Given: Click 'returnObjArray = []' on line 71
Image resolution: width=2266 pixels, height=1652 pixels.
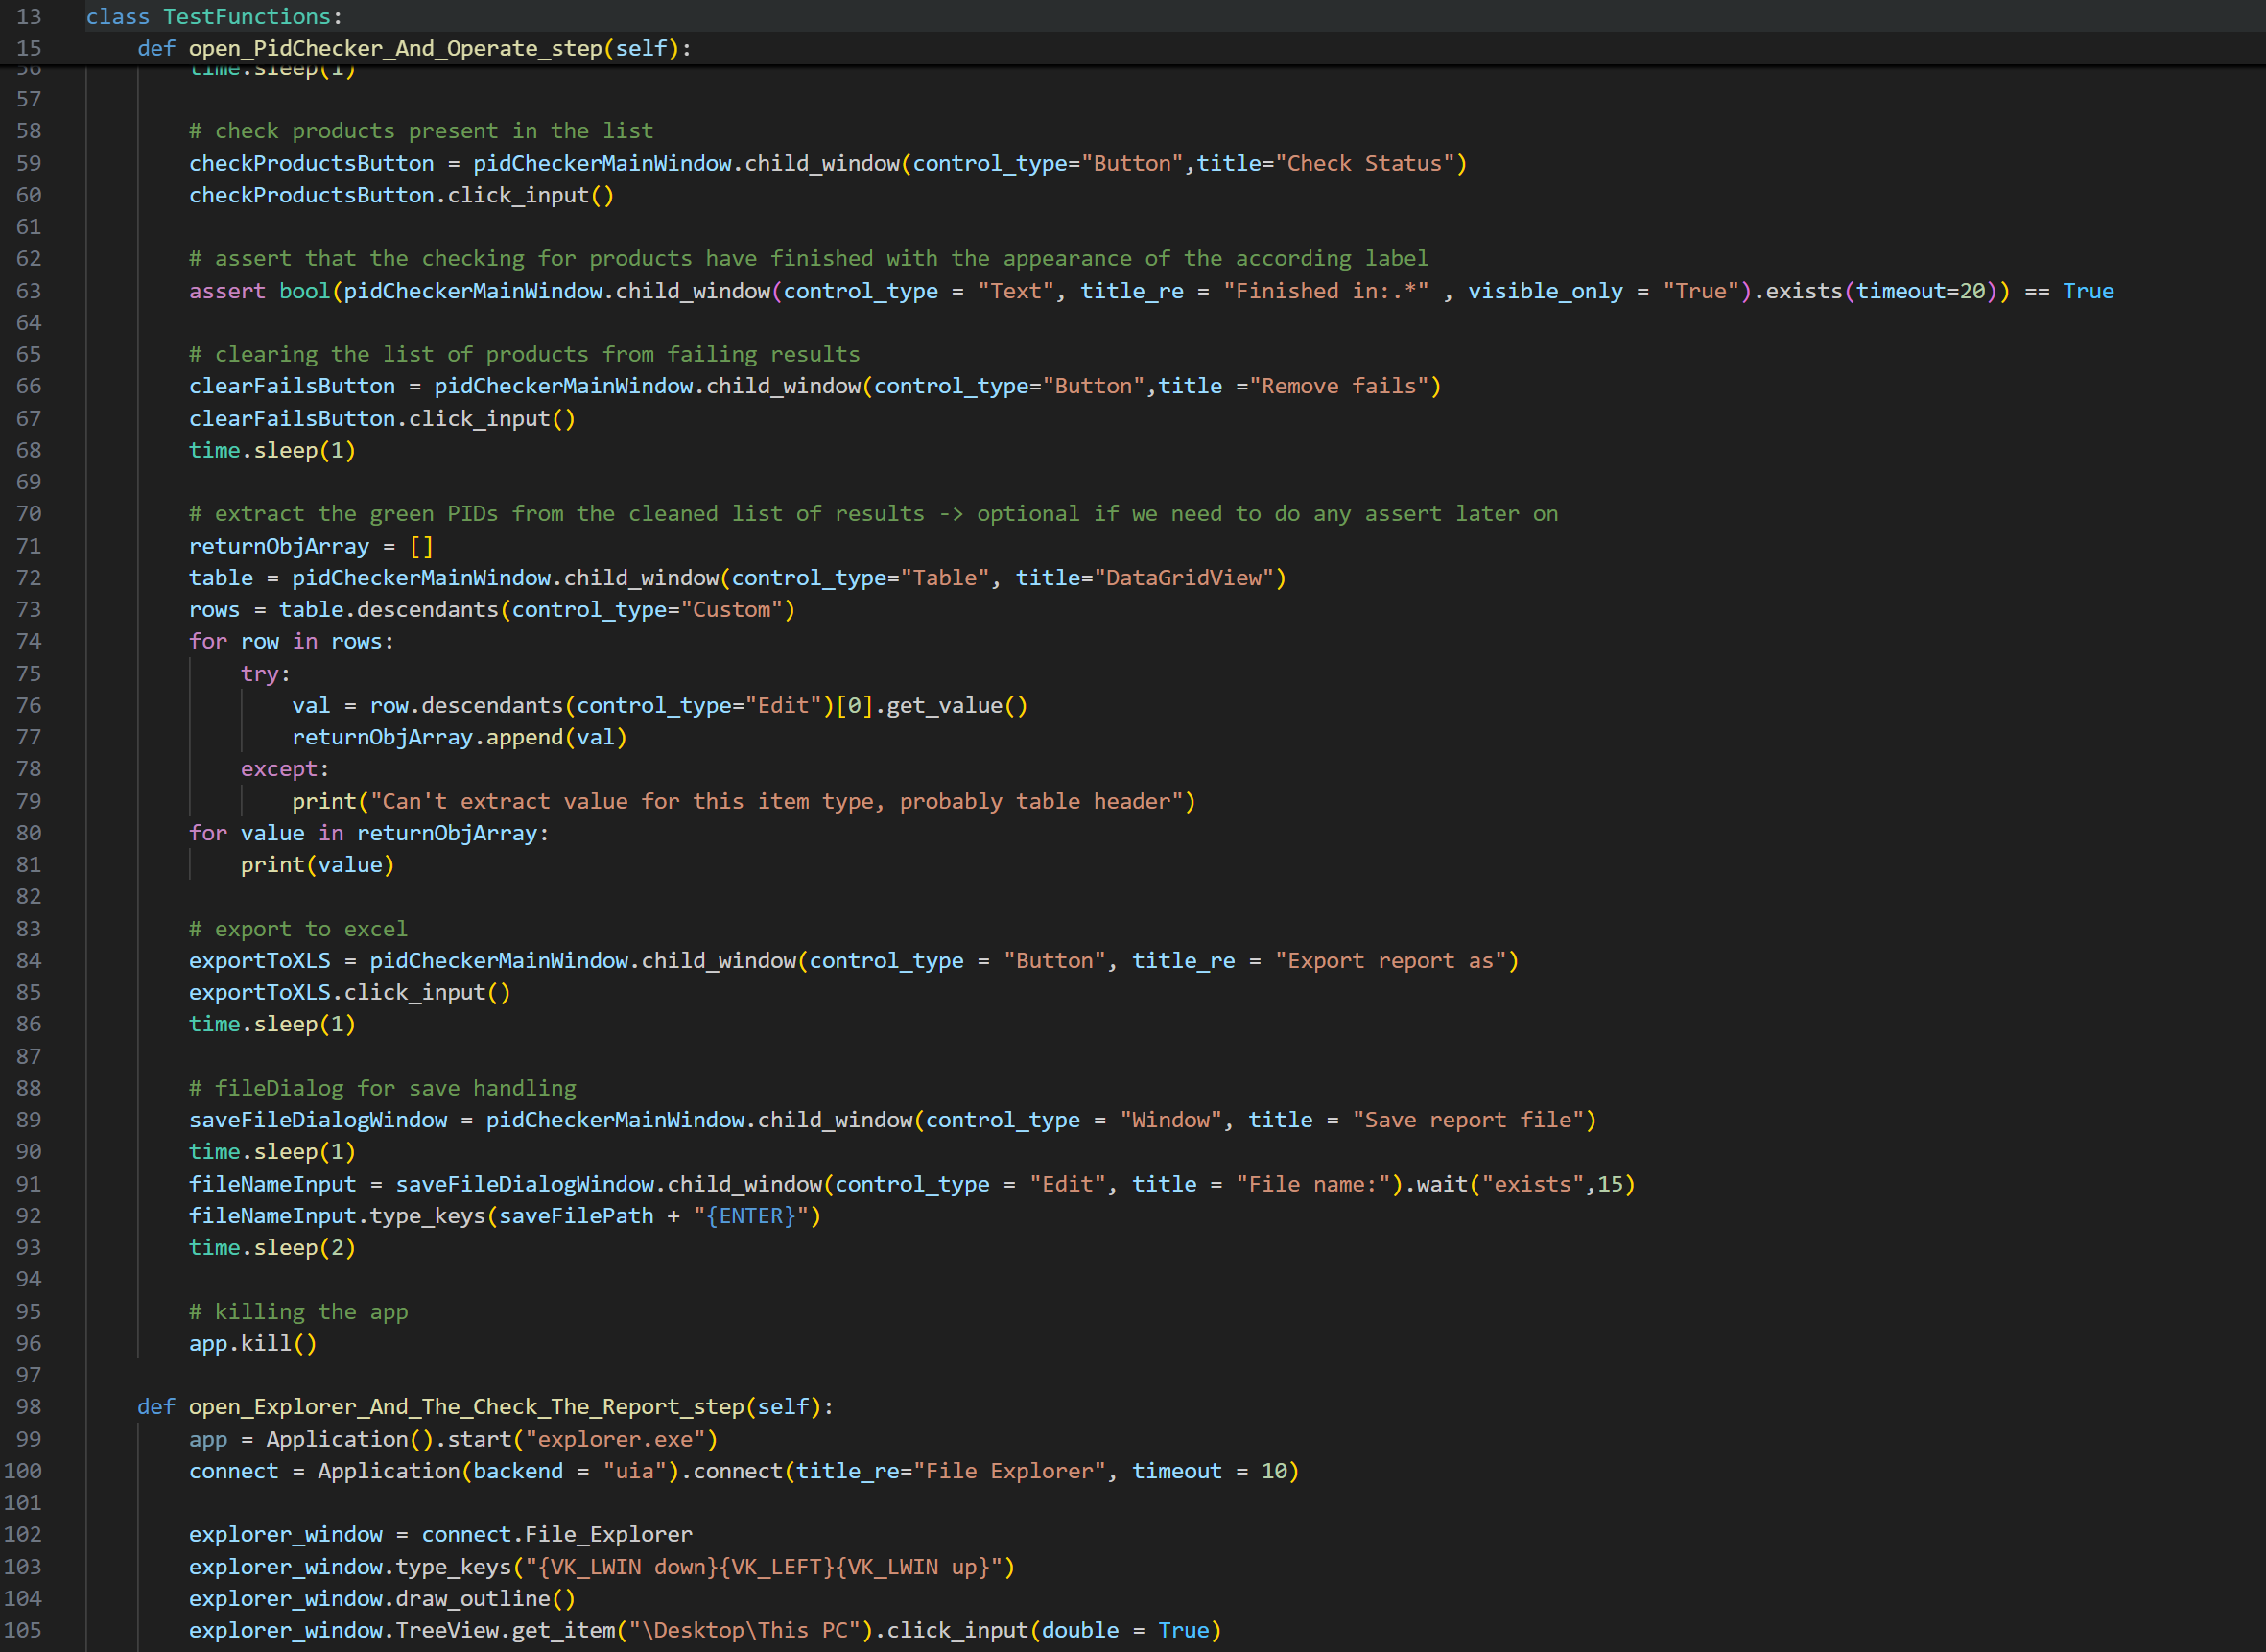Looking at the screenshot, I should pyautogui.click(x=311, y=546).
